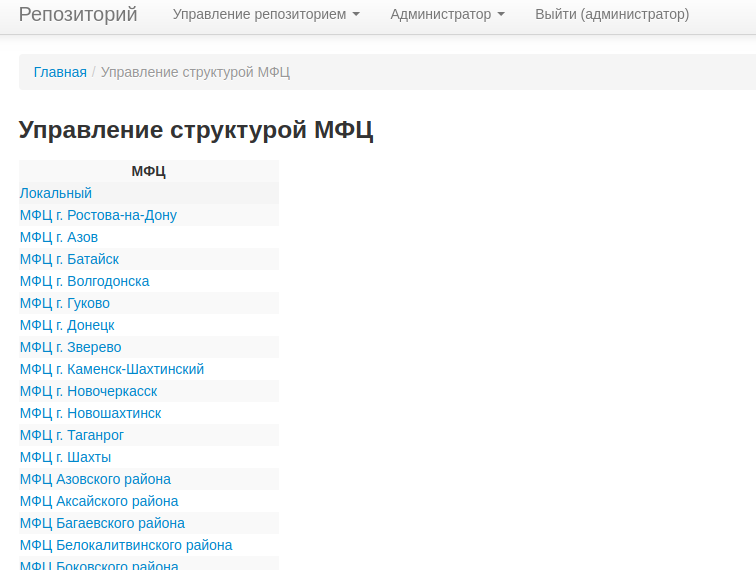Select МФЦ Белокалитвинского района link
This screenshot has width=756, height=570.
pyautogui.click(x=126, y=545)
